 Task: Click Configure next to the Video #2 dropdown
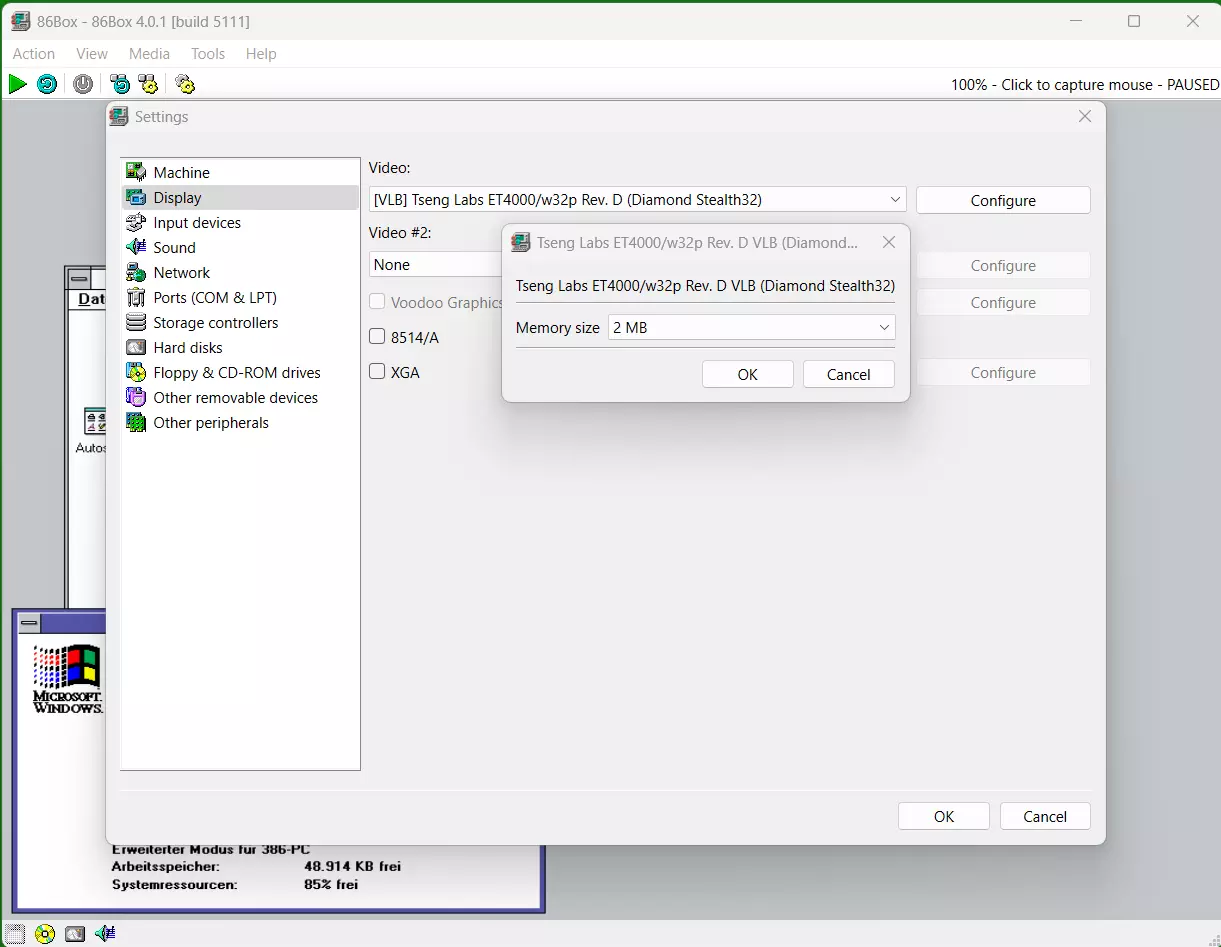(x=1003, y=265)
